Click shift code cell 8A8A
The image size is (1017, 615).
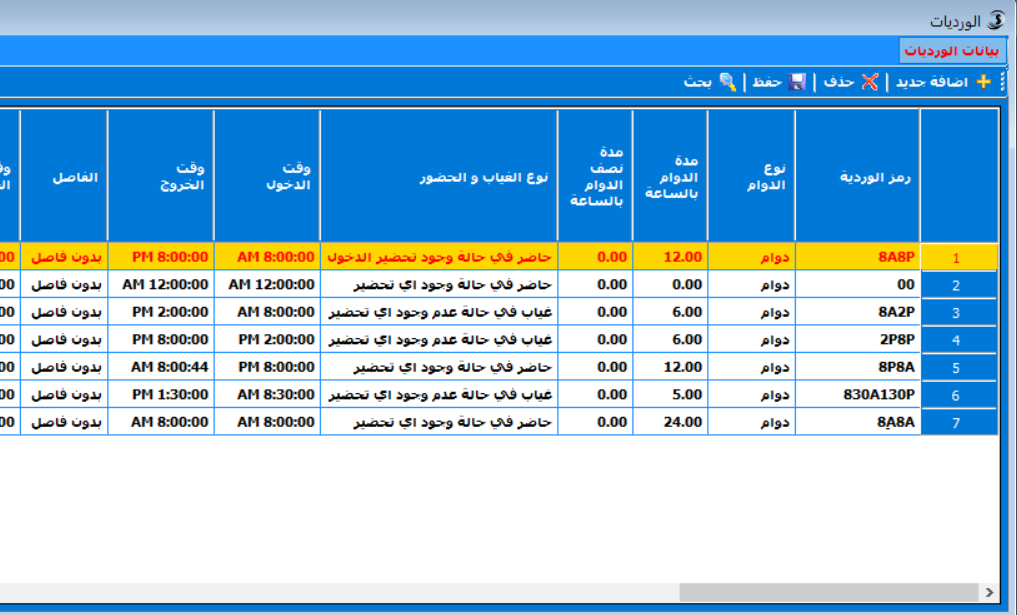tap(857, 422)
